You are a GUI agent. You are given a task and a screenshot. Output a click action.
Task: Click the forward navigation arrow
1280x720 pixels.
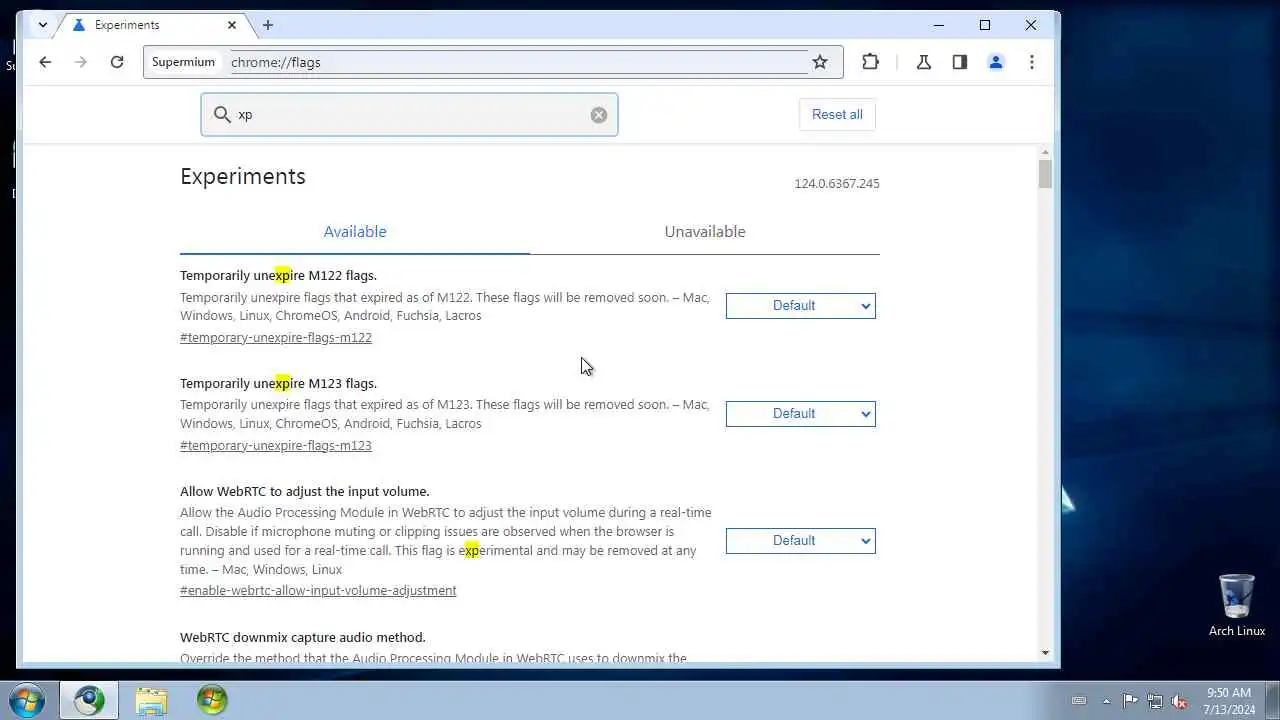click(x=81, y=62)
